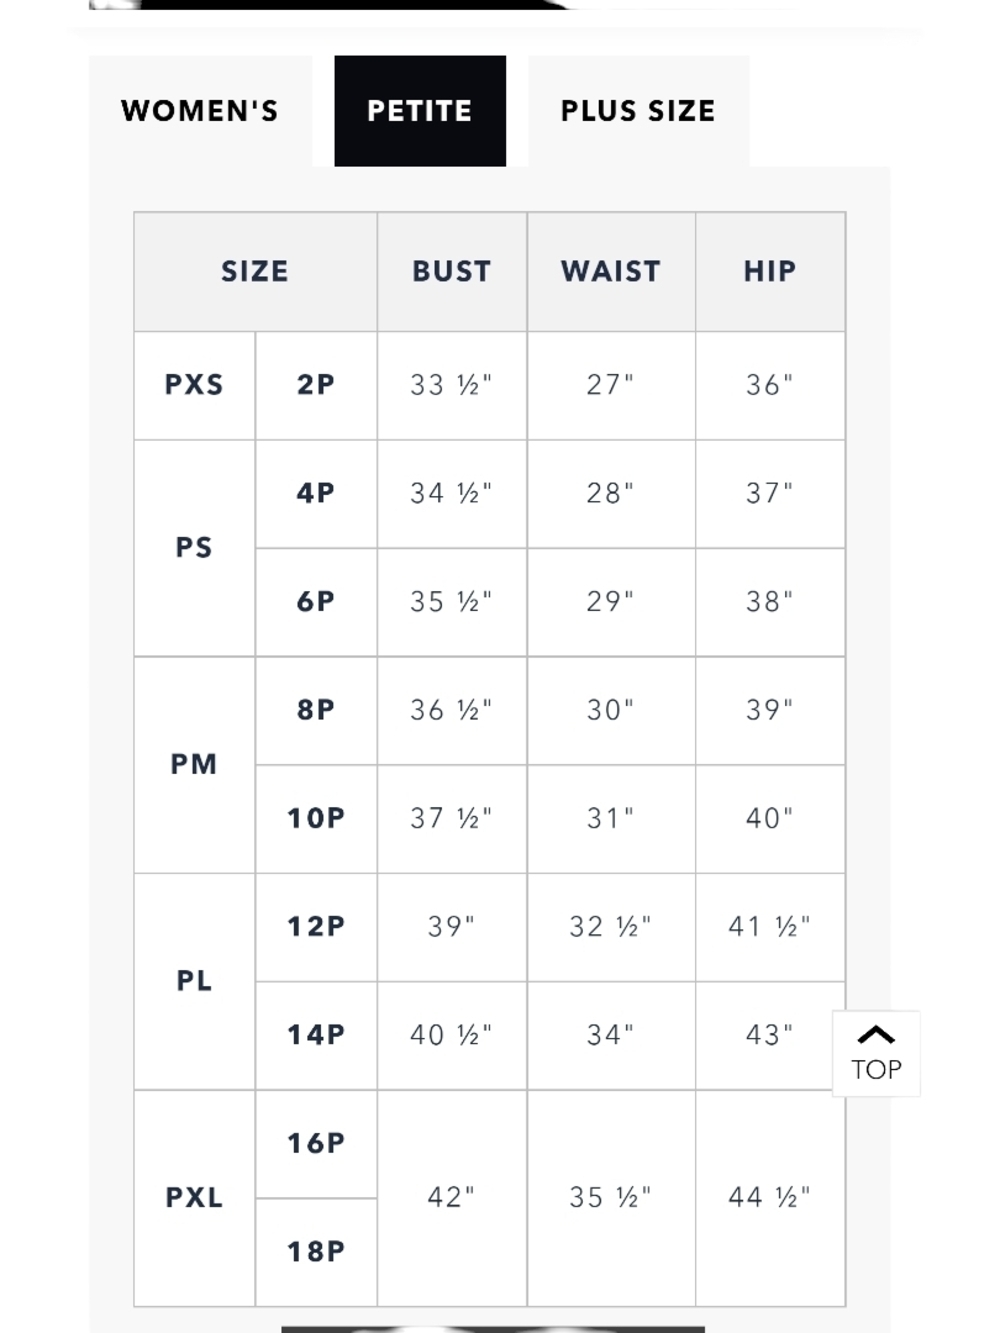
Task: Select the PETITE size tab
Action: pos(420,111)
